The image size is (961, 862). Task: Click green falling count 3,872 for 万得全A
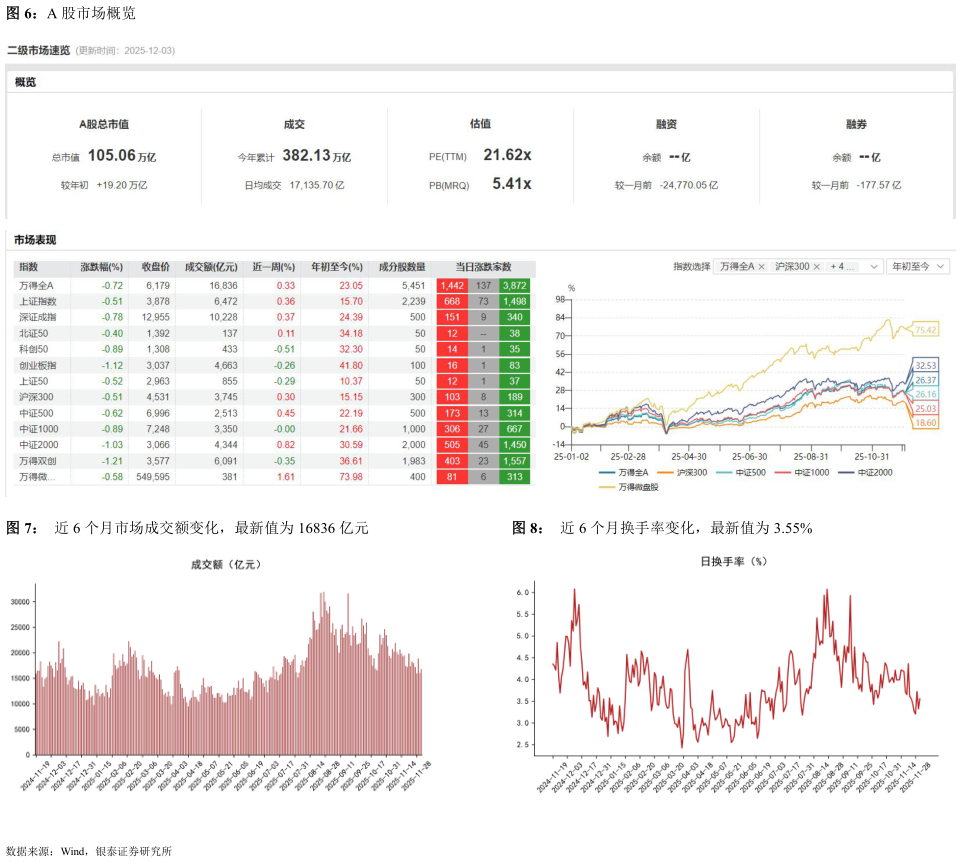(x=515, y=285)
